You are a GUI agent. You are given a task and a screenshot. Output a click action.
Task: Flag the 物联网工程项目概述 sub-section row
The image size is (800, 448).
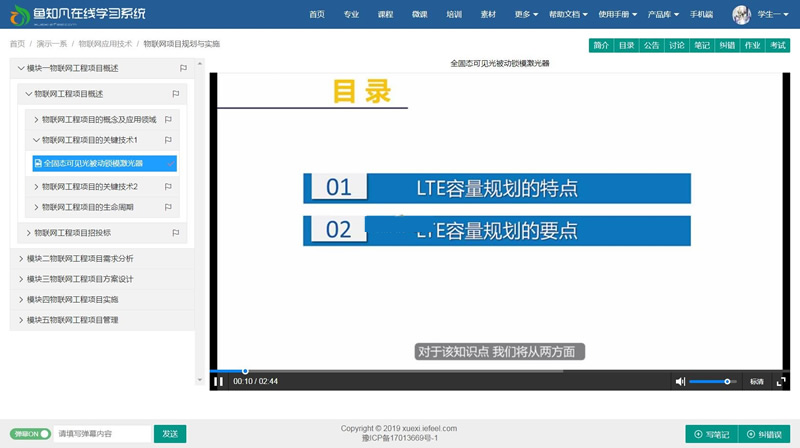[x=176, y=94]
